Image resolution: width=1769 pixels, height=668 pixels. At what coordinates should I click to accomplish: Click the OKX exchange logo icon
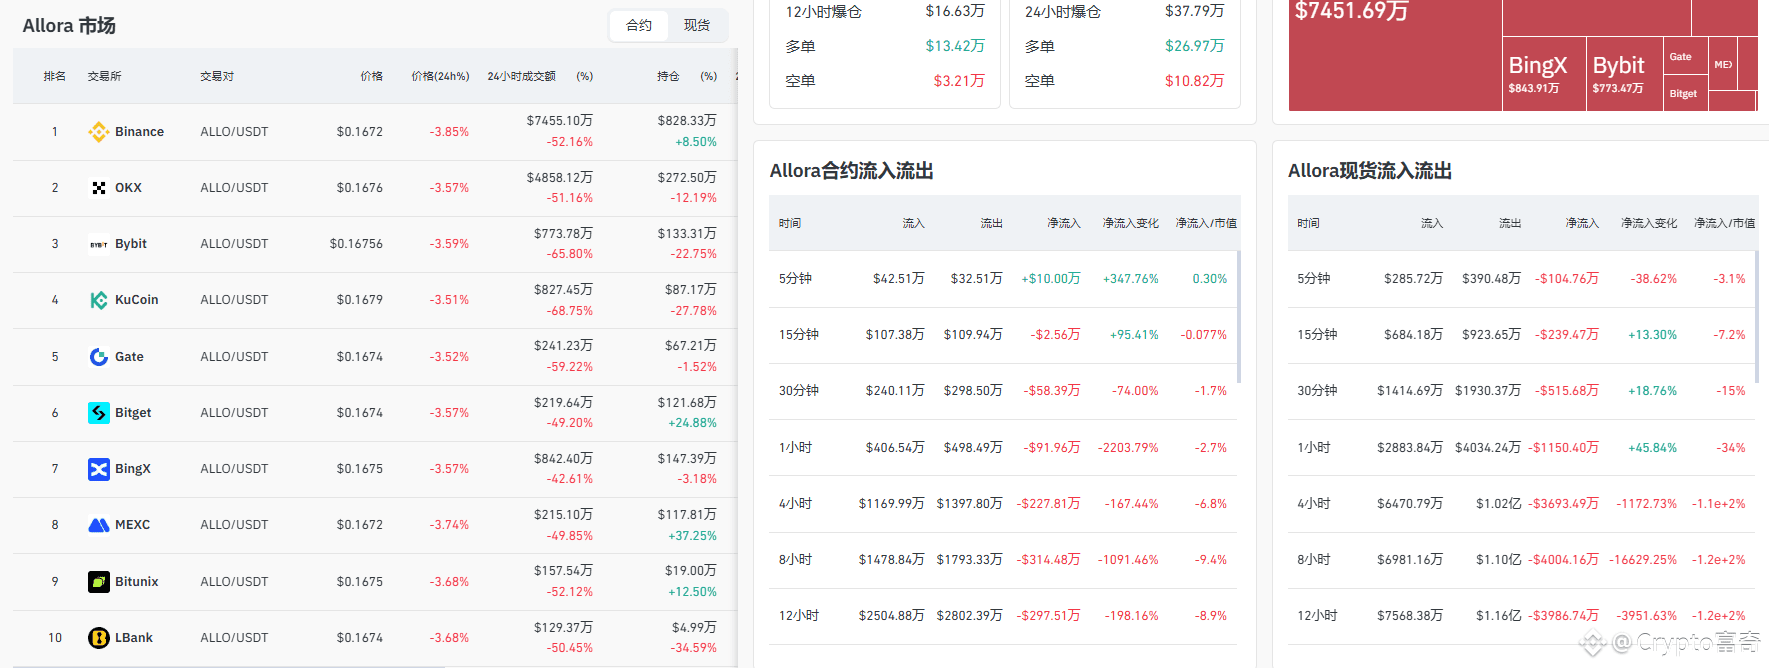98,188
